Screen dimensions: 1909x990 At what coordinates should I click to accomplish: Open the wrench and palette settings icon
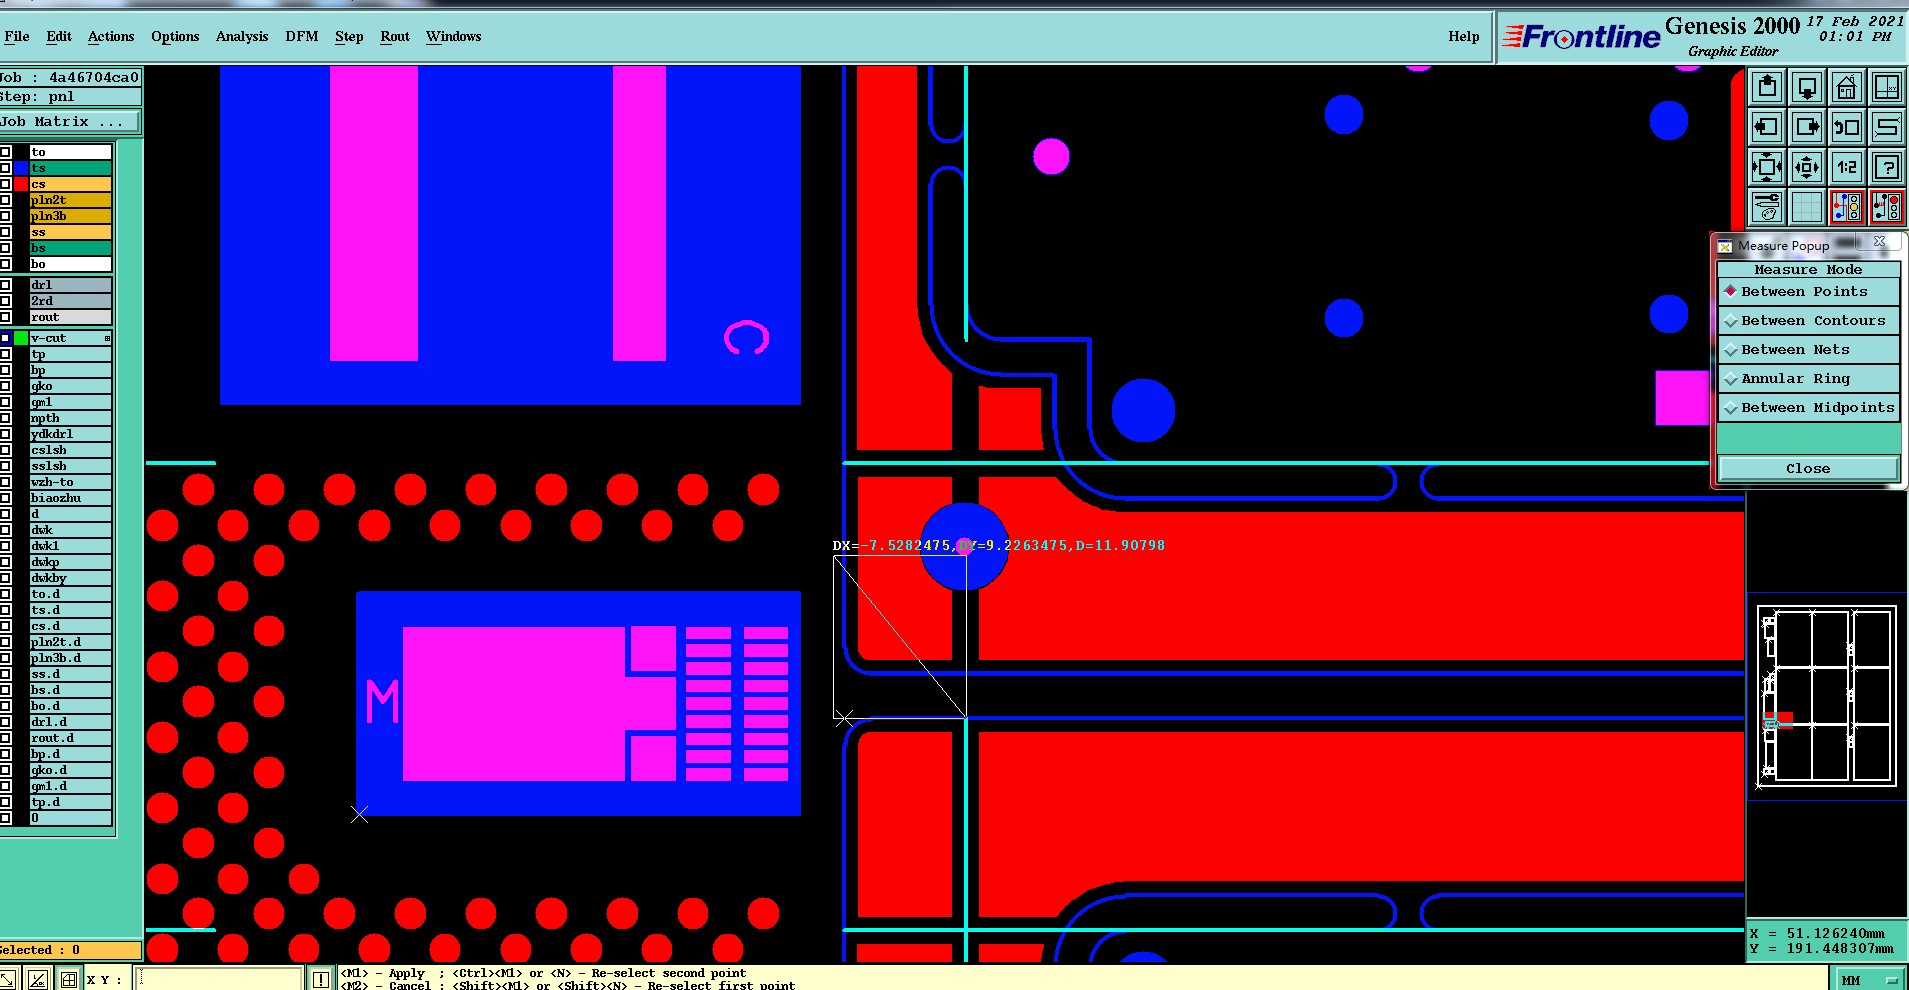click(x=1767, y=207)
